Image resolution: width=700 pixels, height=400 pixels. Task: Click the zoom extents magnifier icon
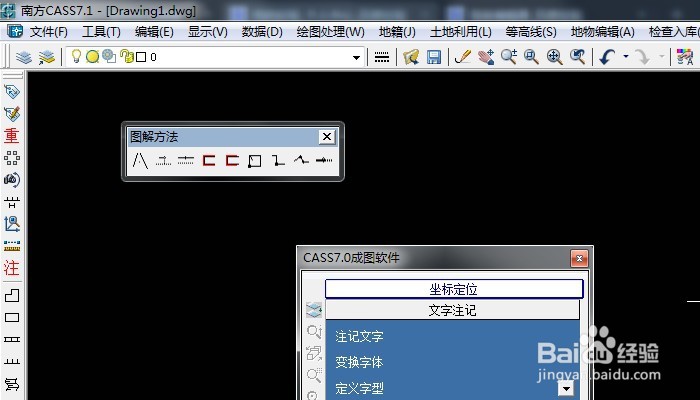554,57
